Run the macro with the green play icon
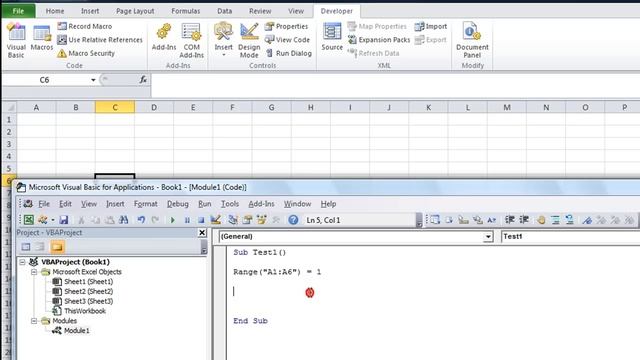Screen dimensions: 640x360 click(x=173, y=220)
